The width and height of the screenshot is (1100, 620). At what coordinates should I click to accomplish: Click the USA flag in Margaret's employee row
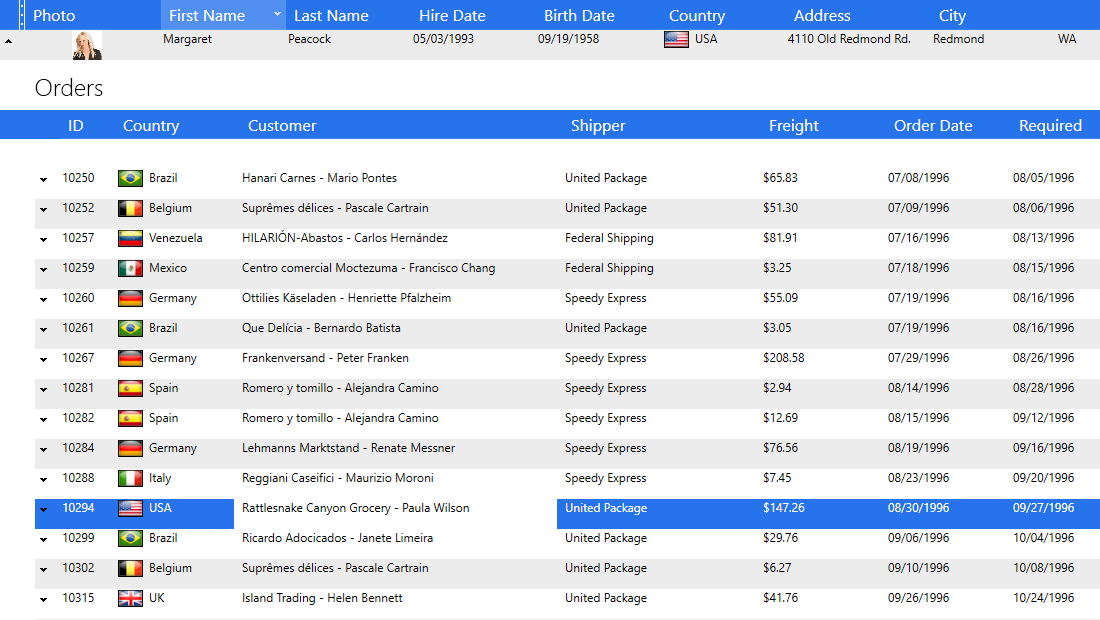(x=676, y=40)
